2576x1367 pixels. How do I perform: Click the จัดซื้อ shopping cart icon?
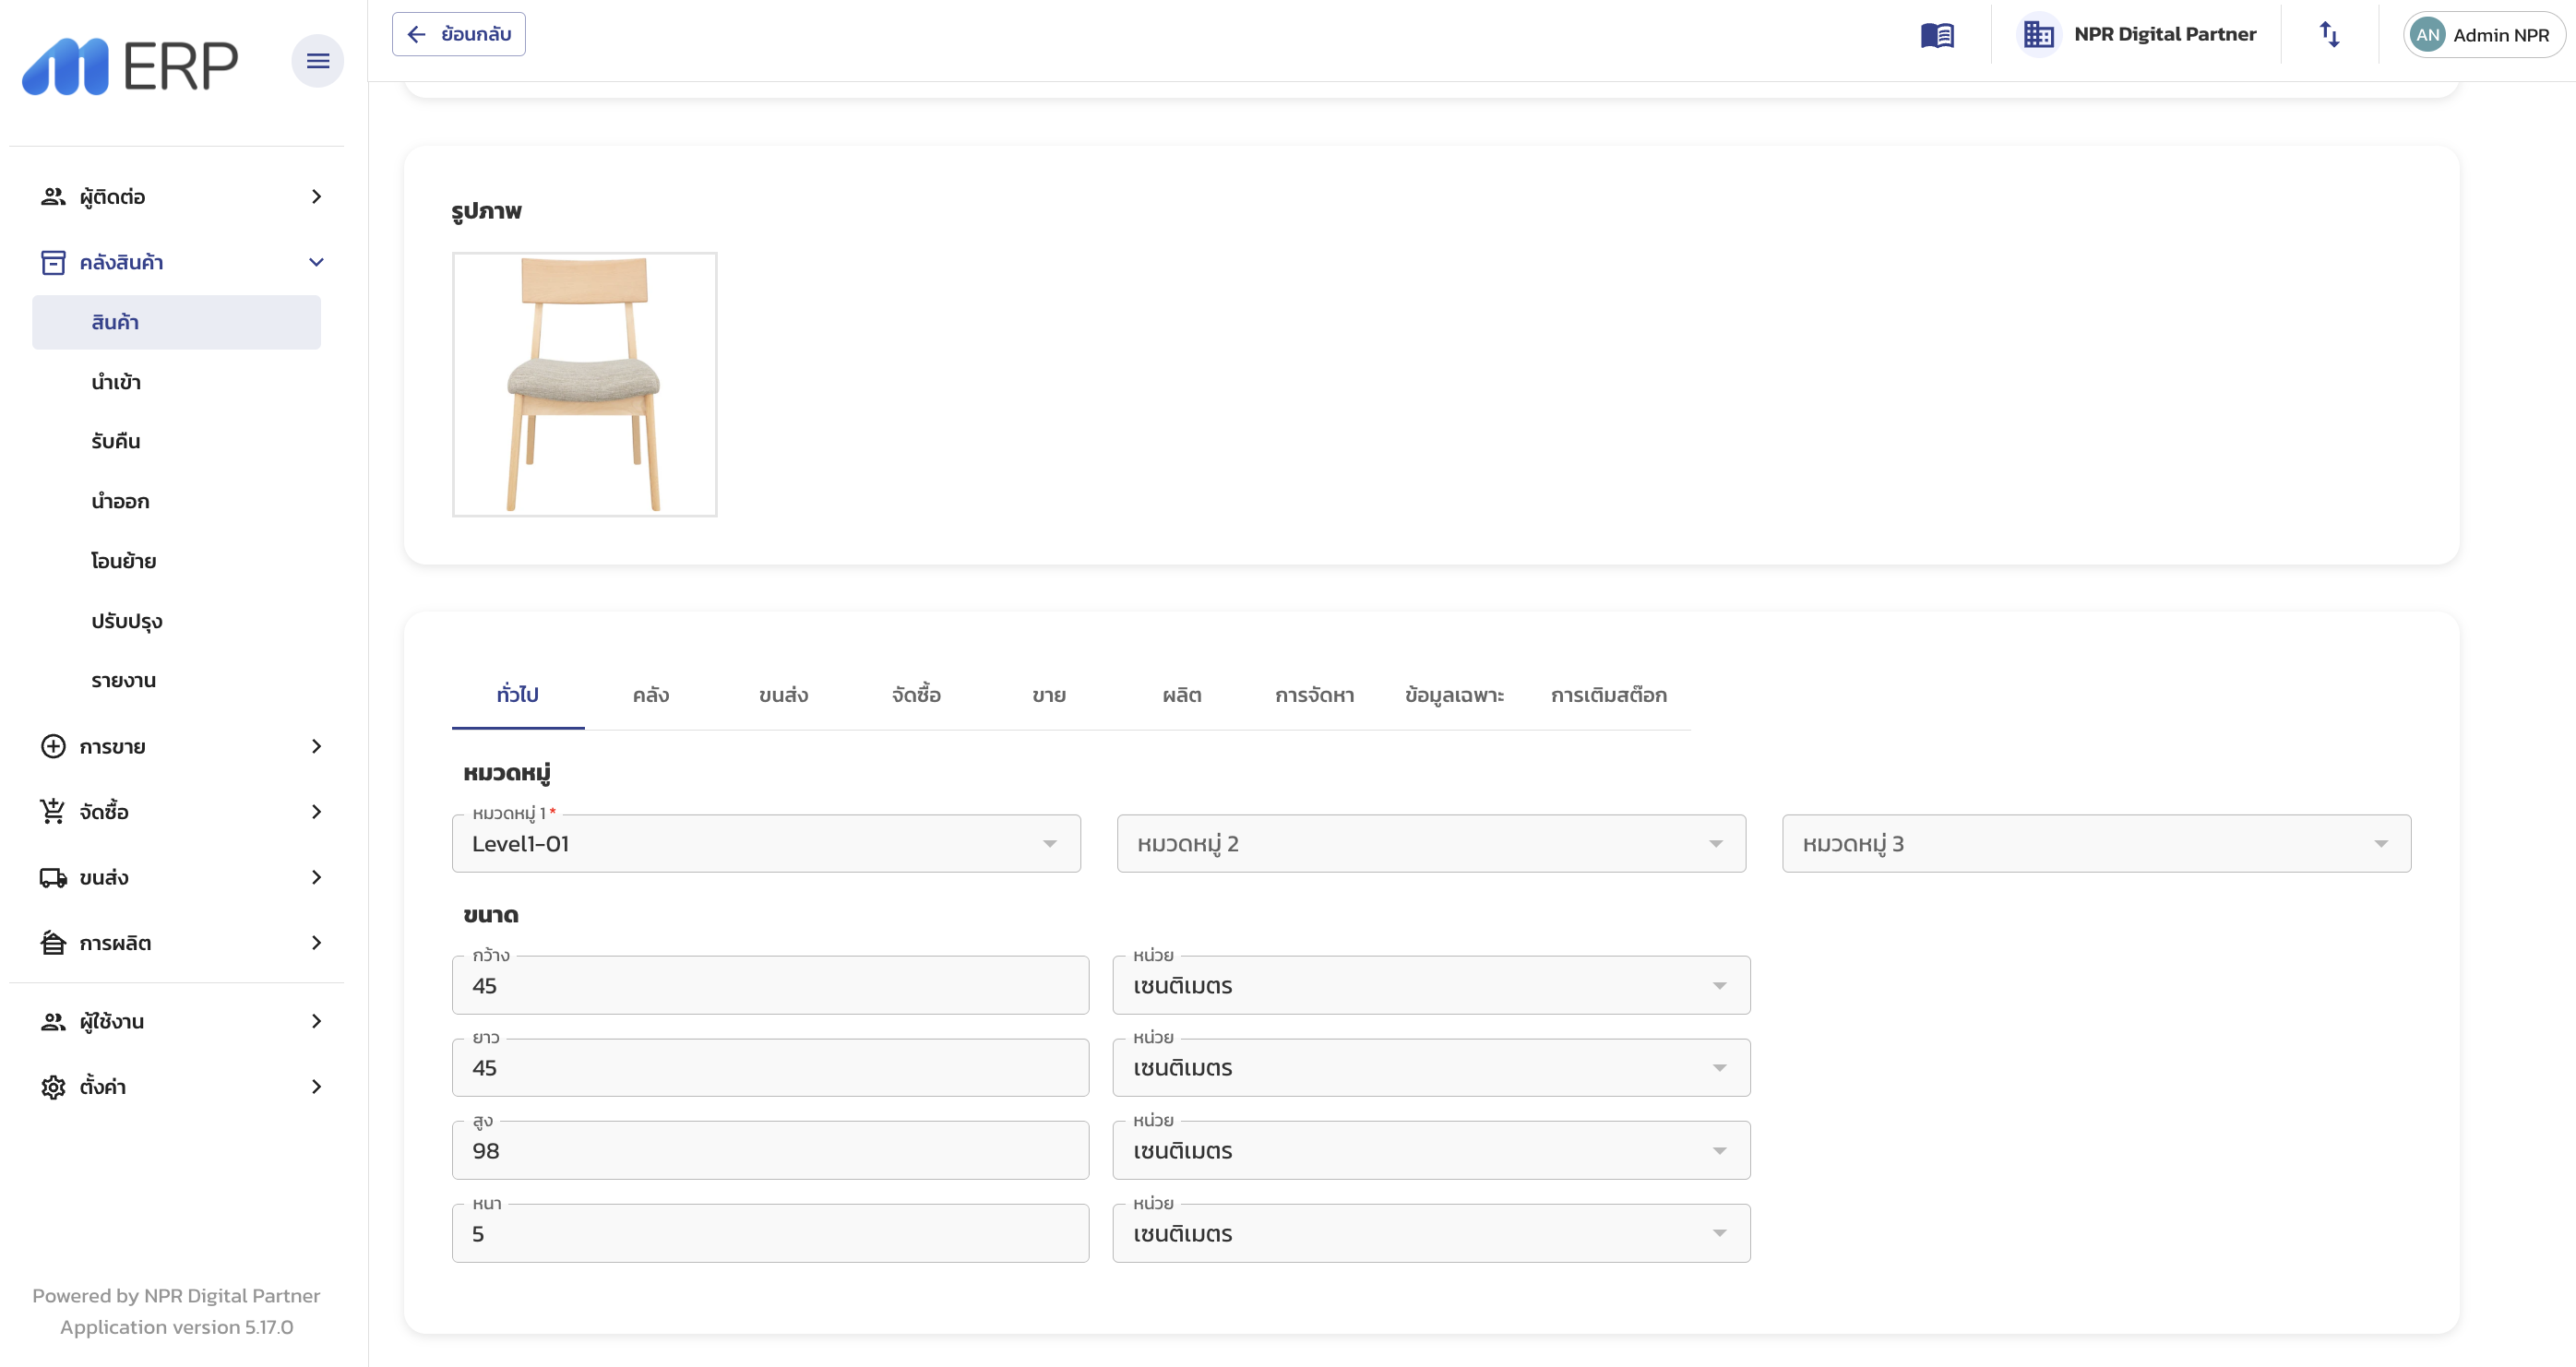53,811
